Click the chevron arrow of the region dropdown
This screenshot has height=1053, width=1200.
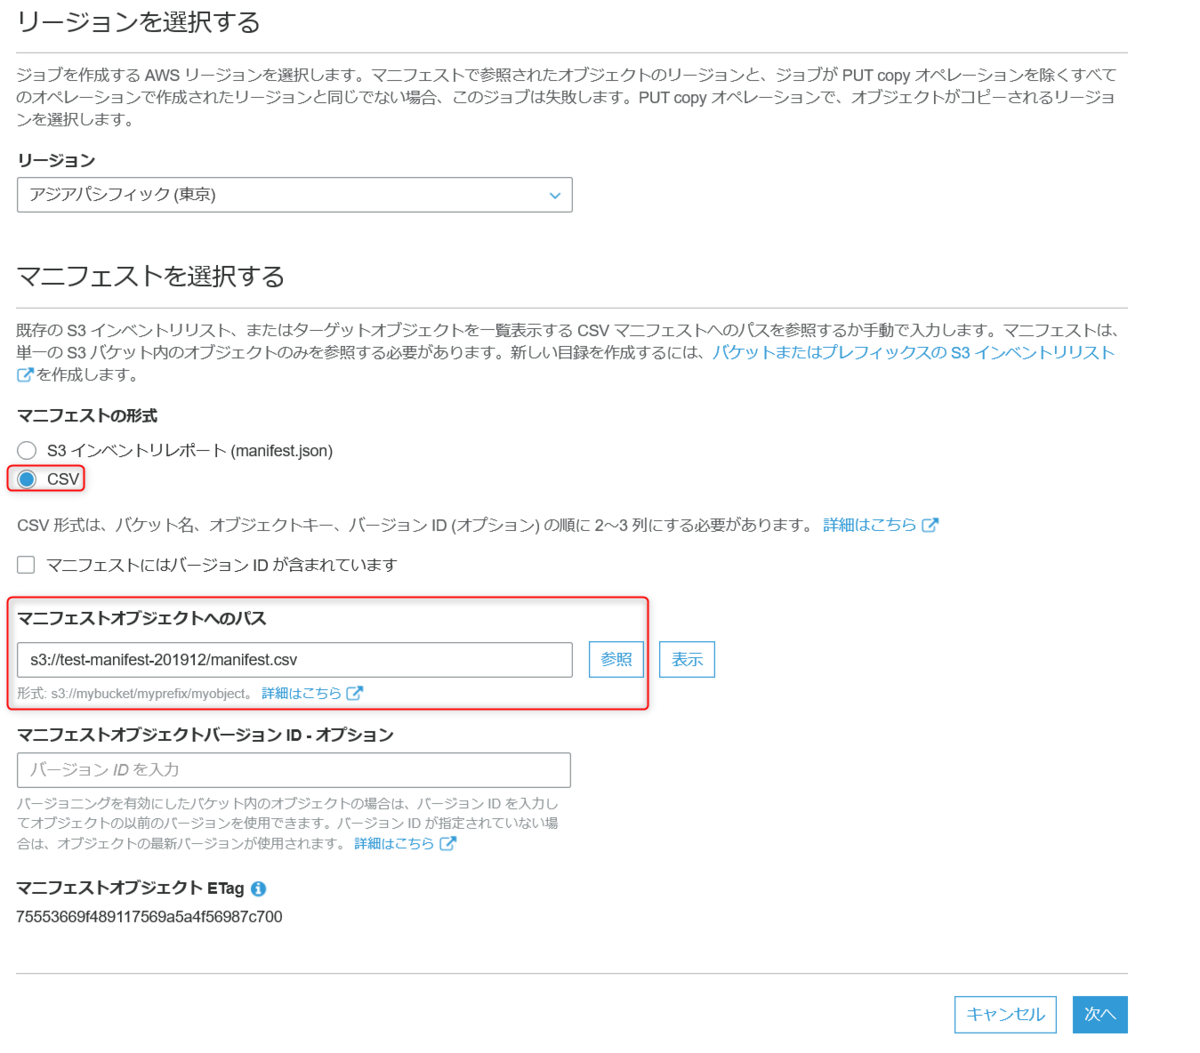[555, 196]
